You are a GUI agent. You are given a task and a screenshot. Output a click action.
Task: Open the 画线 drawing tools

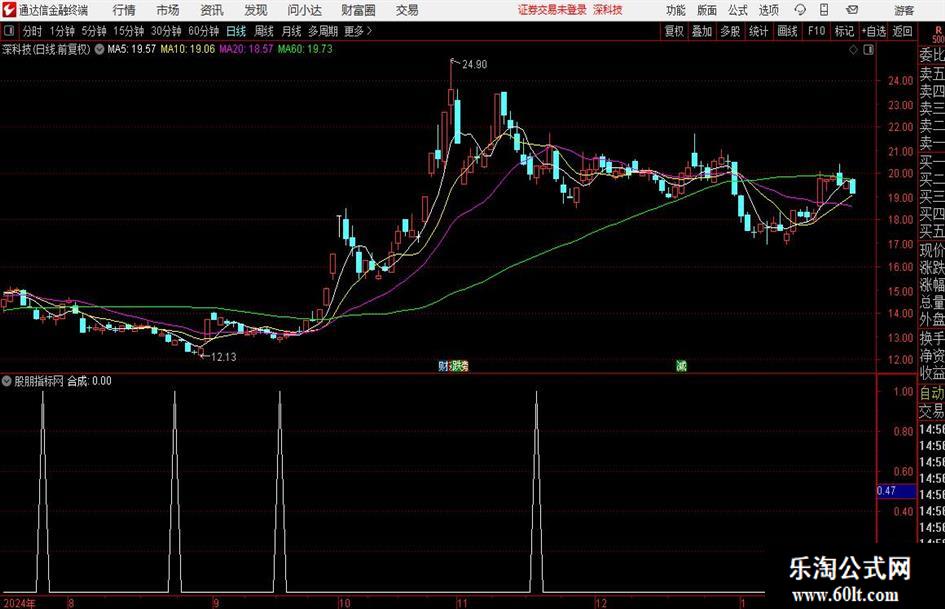[788, 31]
